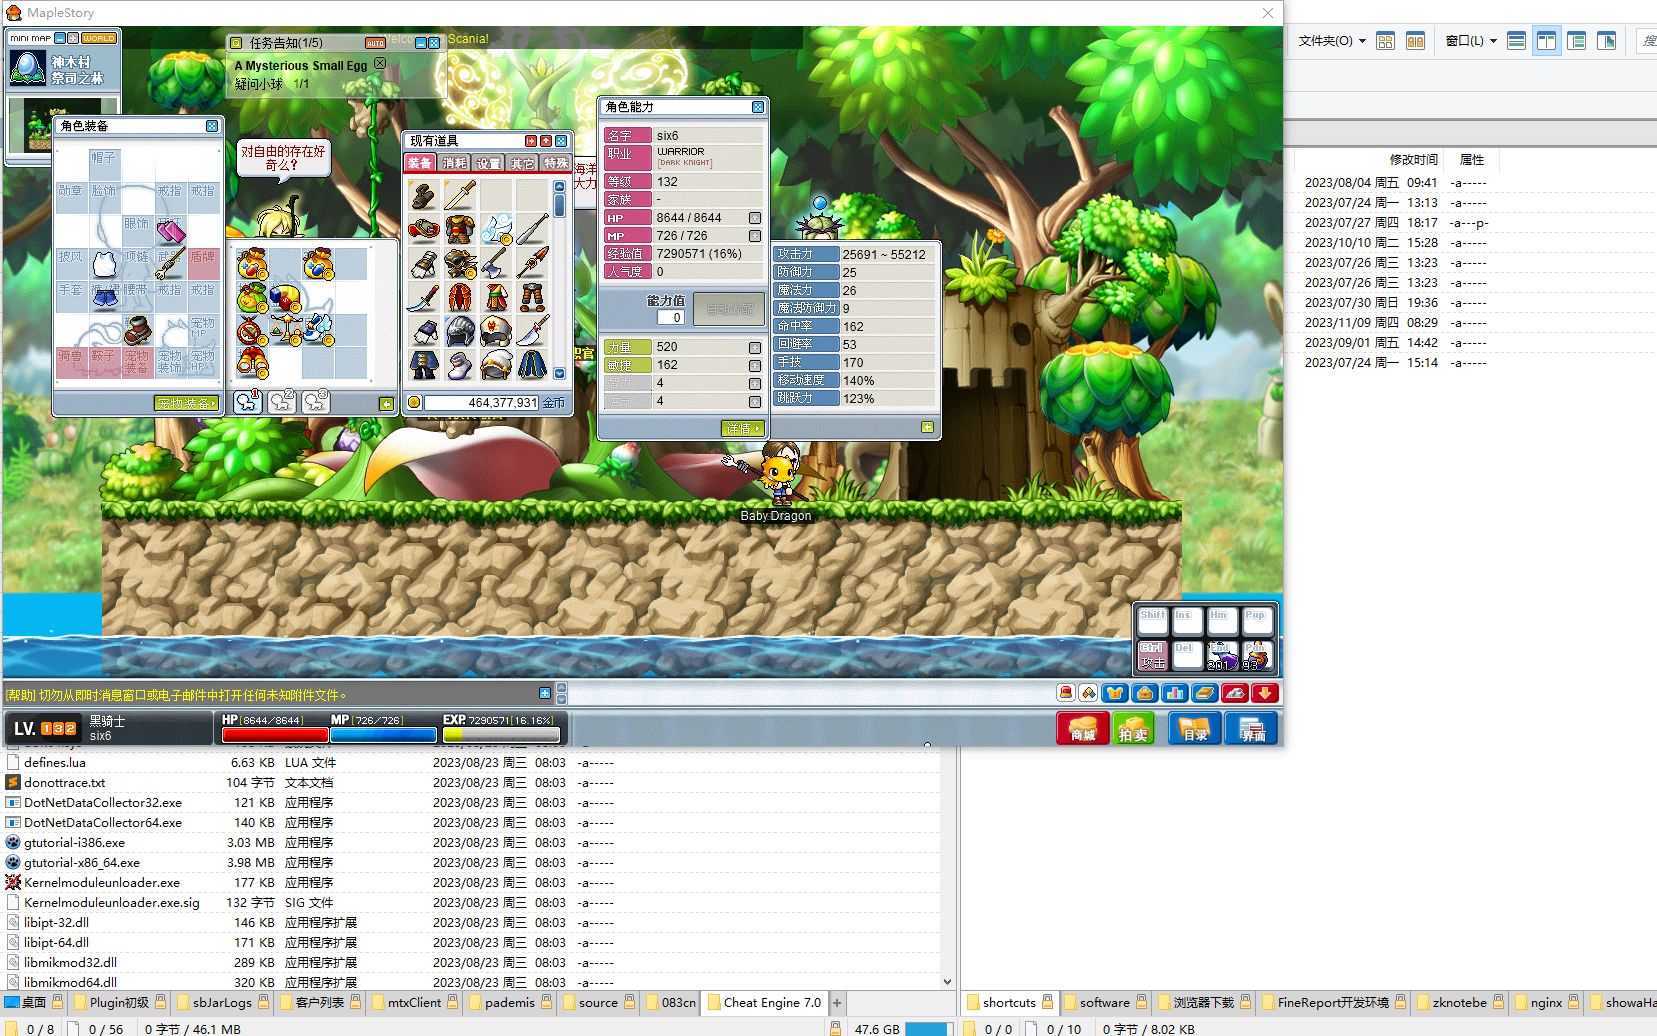This screenshot has width=1657, height=1036.
Task: Select the red pirate hat in inventory
Action: click(x=424, y=229)
